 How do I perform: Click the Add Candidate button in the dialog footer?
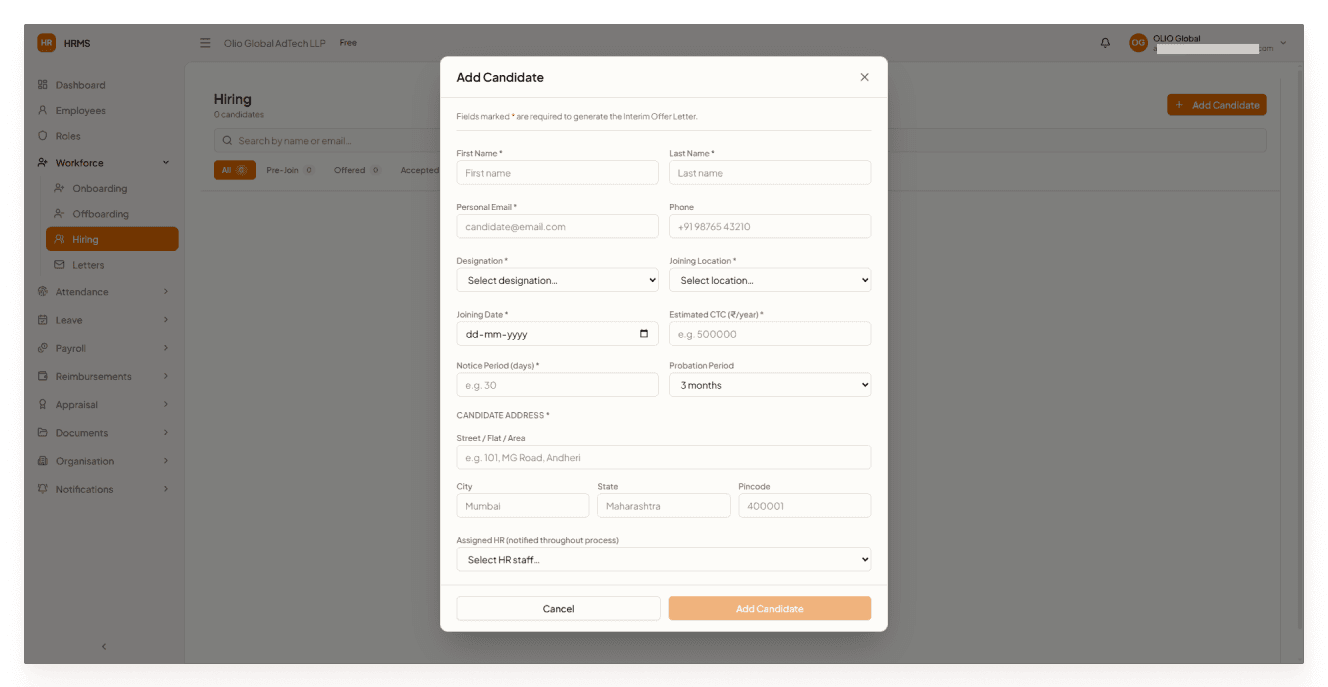pyautogui.click(x=770, y=608)
